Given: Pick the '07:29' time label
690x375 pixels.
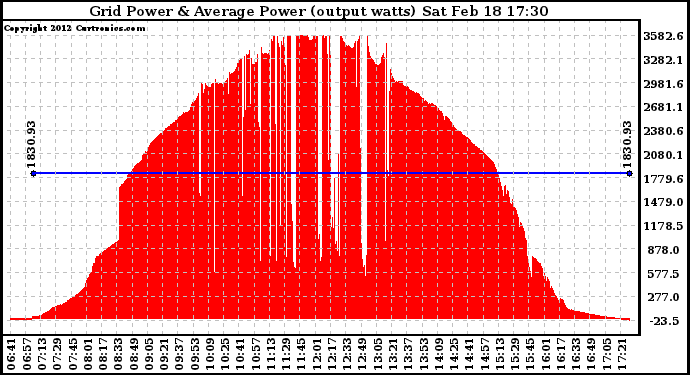Looking at the screenshot, I should 57,354.
